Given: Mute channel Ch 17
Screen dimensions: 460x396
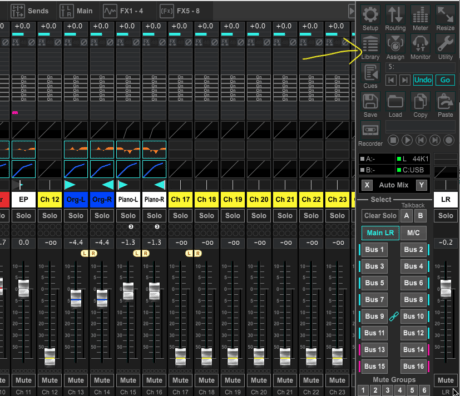Looking at the screenshot, I should point(180,380).
